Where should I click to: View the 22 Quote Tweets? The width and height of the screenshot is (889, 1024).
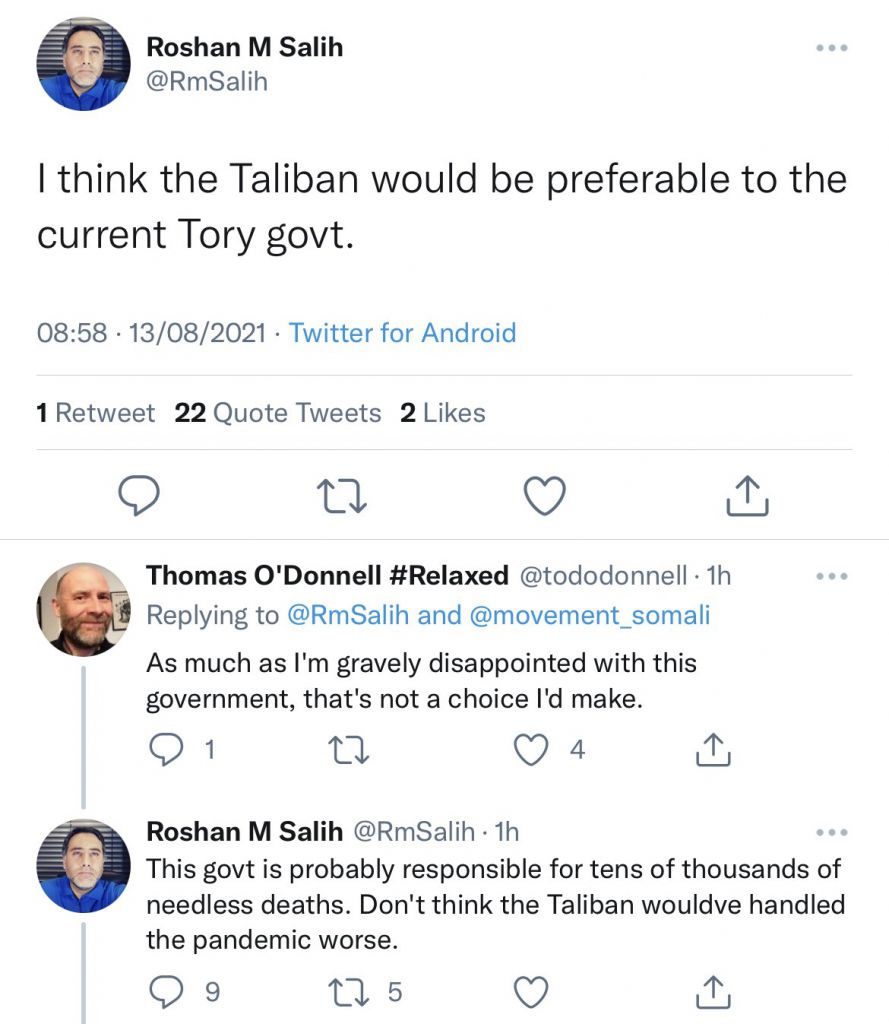[x=278, y=413]
